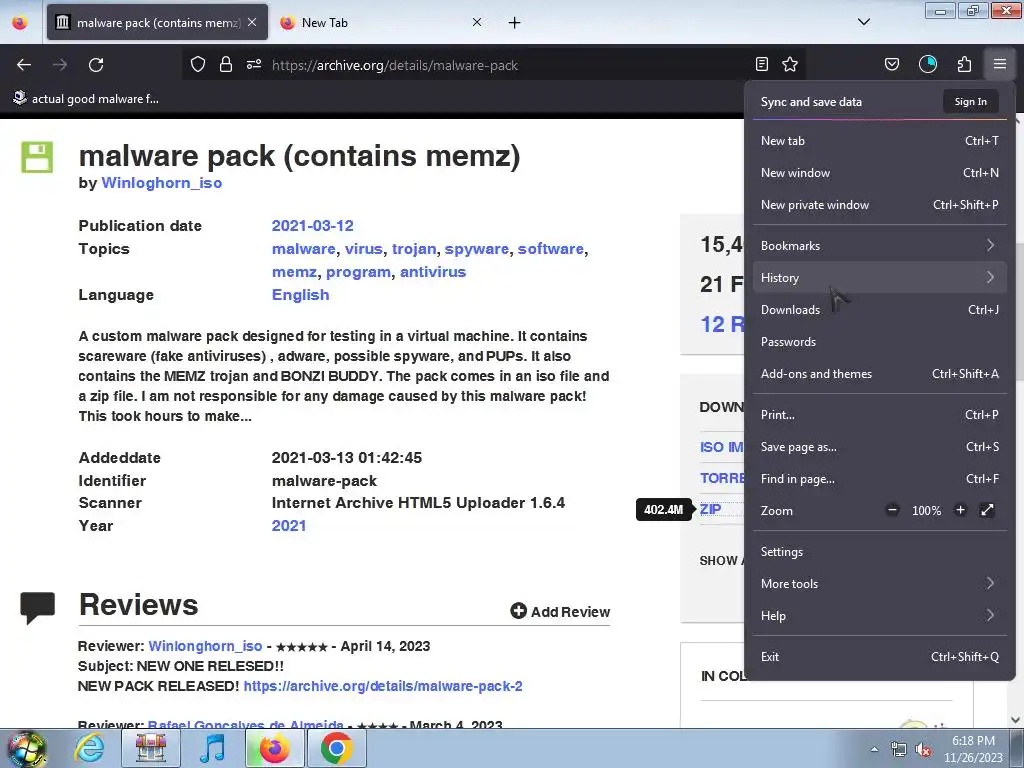Open a new tab with plus button
Viewport: 1024px width, 768px height.
pyautogui.click(x=515, y=23)
